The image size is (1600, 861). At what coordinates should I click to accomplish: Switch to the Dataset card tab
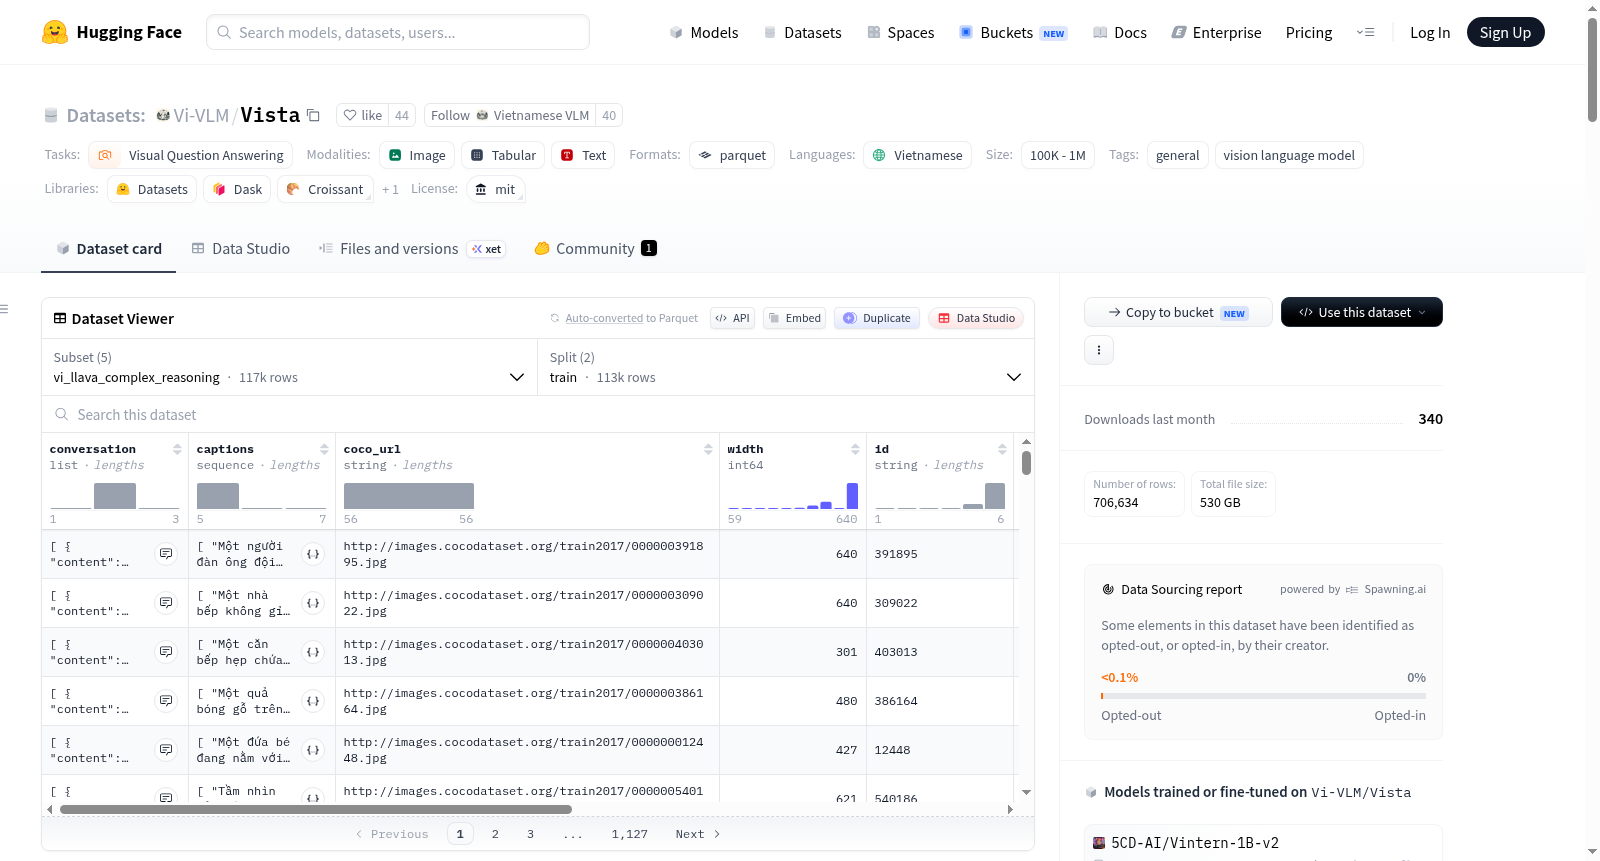click(109, 248)
